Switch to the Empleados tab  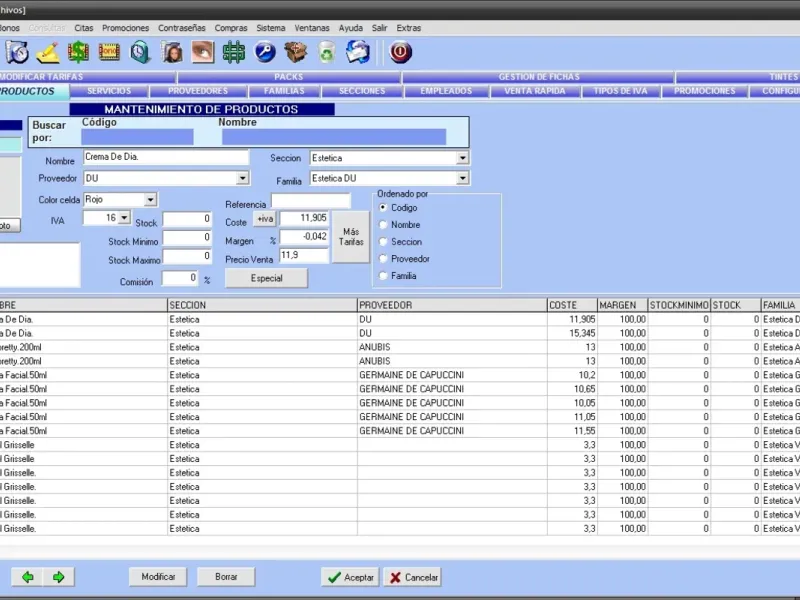pyautogui.click(x=446, y=91)
